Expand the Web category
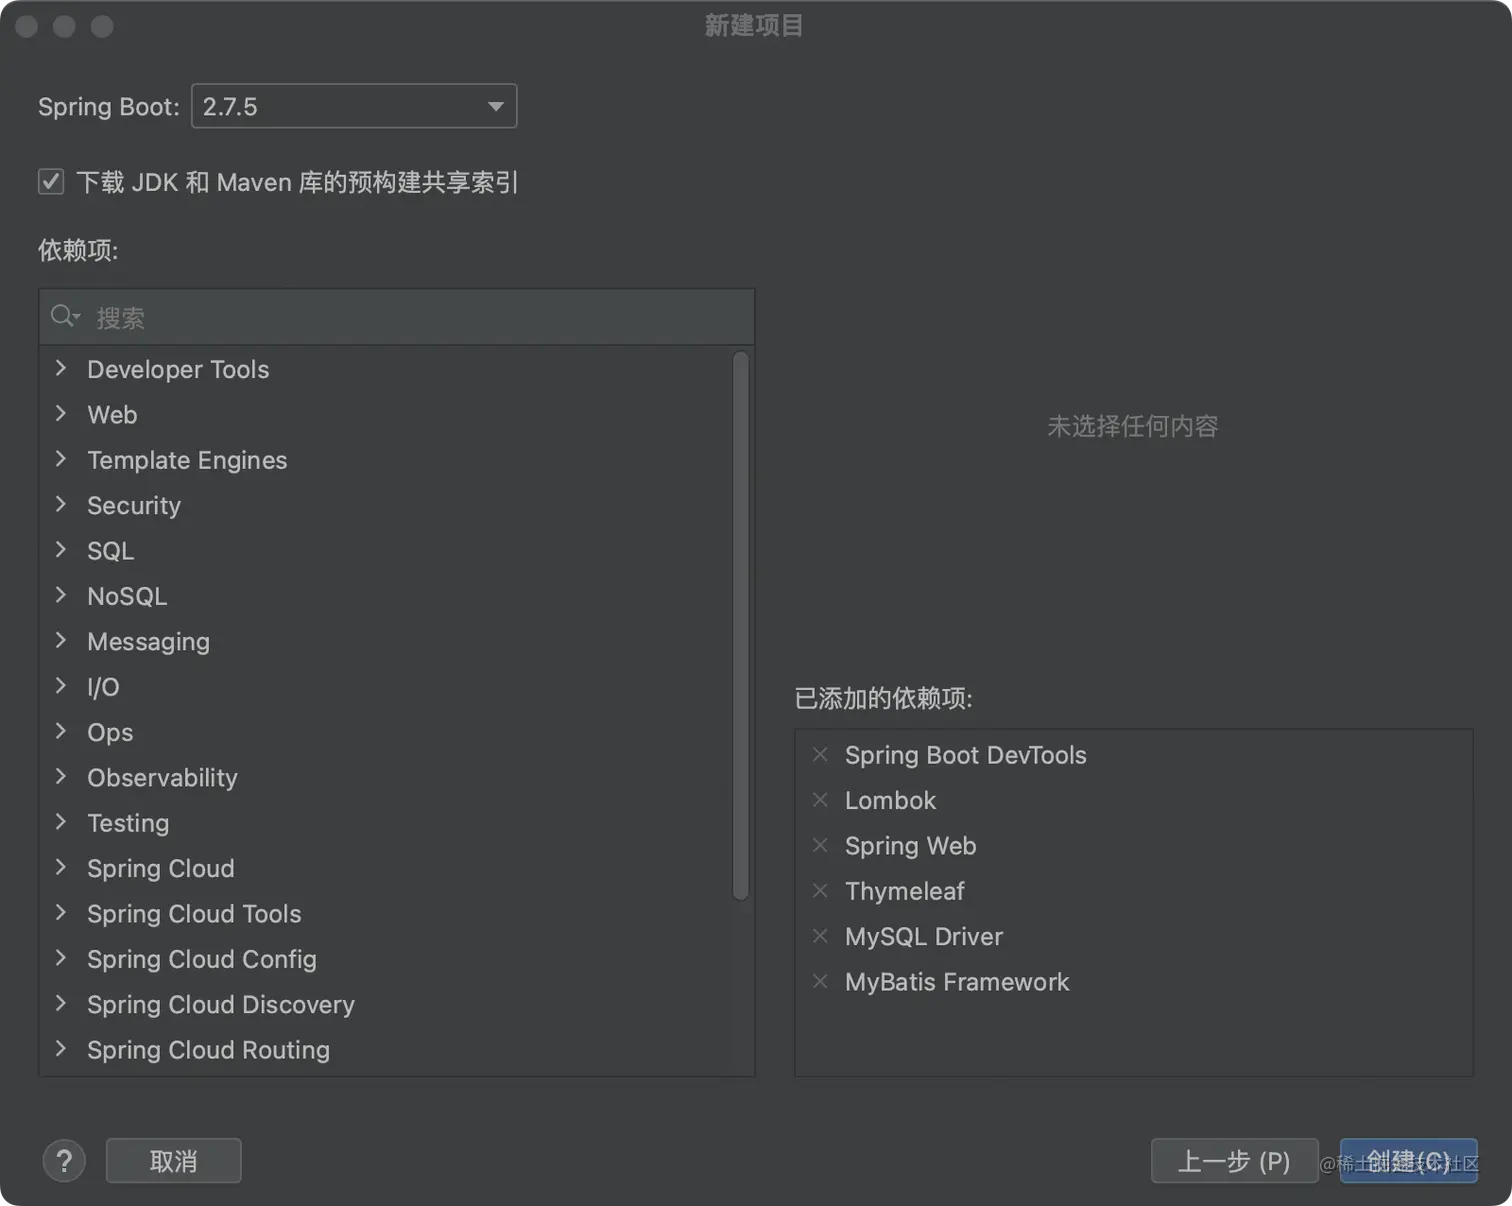The image size is (1512, 1206). (61, 413)
